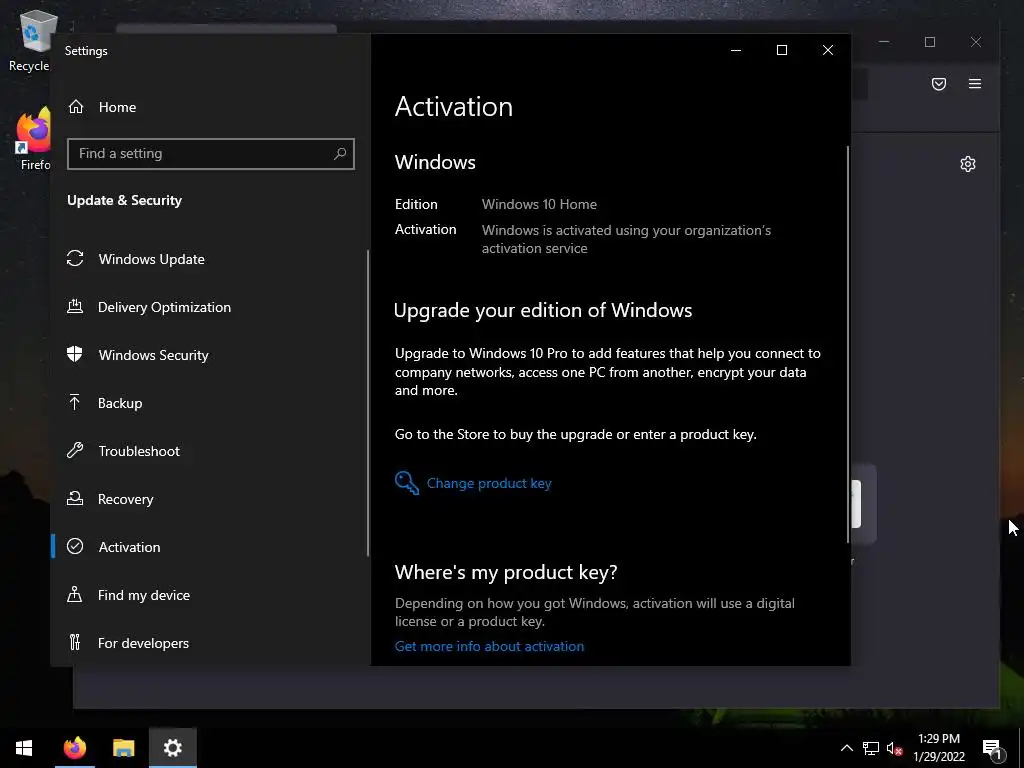Open Find my device settings
Image resolution: width=1024 pixels, height=768 pixels.
(x=209, y=595)
